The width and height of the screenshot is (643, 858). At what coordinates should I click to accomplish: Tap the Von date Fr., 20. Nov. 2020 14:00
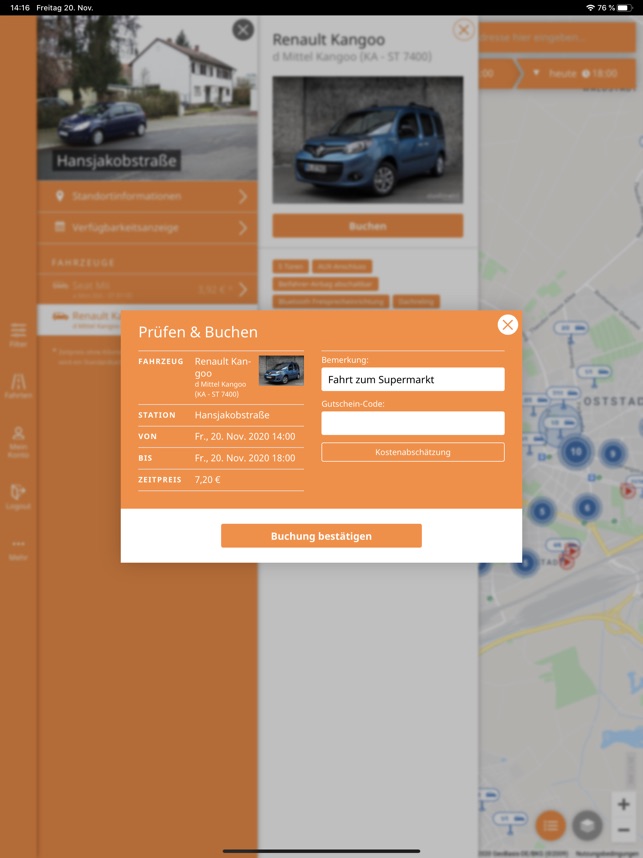tap(245, 437)
